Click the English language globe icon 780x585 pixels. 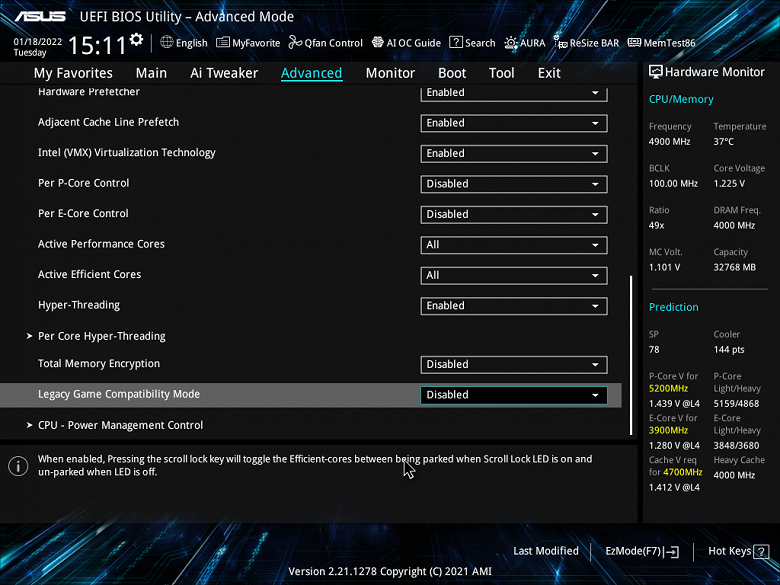click(167, 42)
